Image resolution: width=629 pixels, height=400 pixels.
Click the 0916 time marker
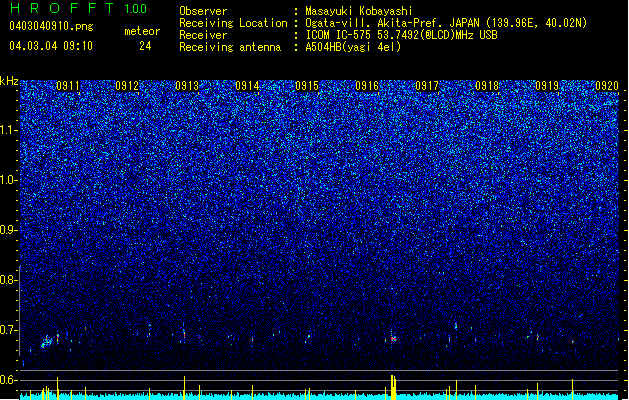tap(367, 86)
